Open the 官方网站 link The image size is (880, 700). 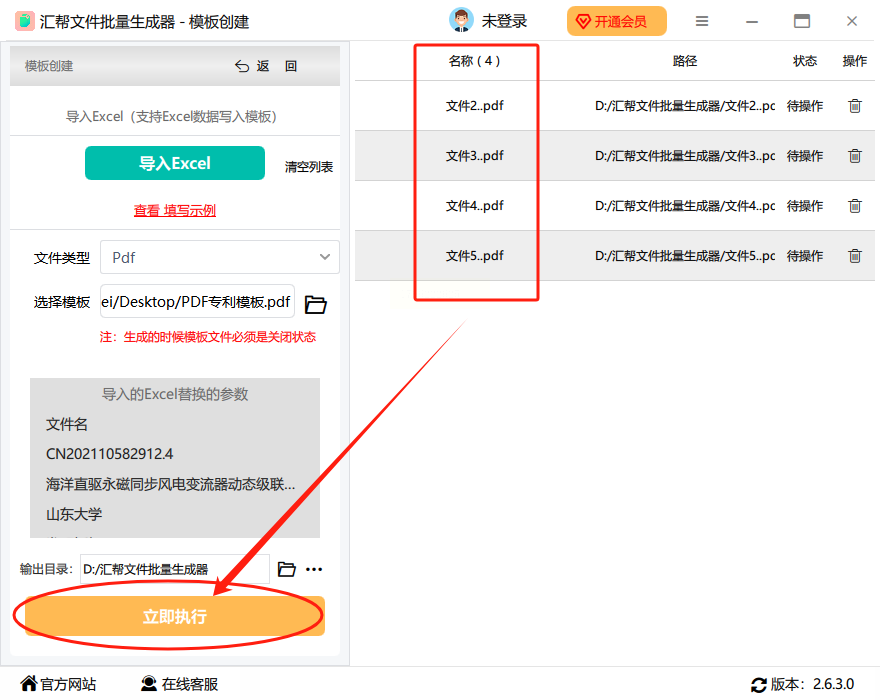point(58,684)
